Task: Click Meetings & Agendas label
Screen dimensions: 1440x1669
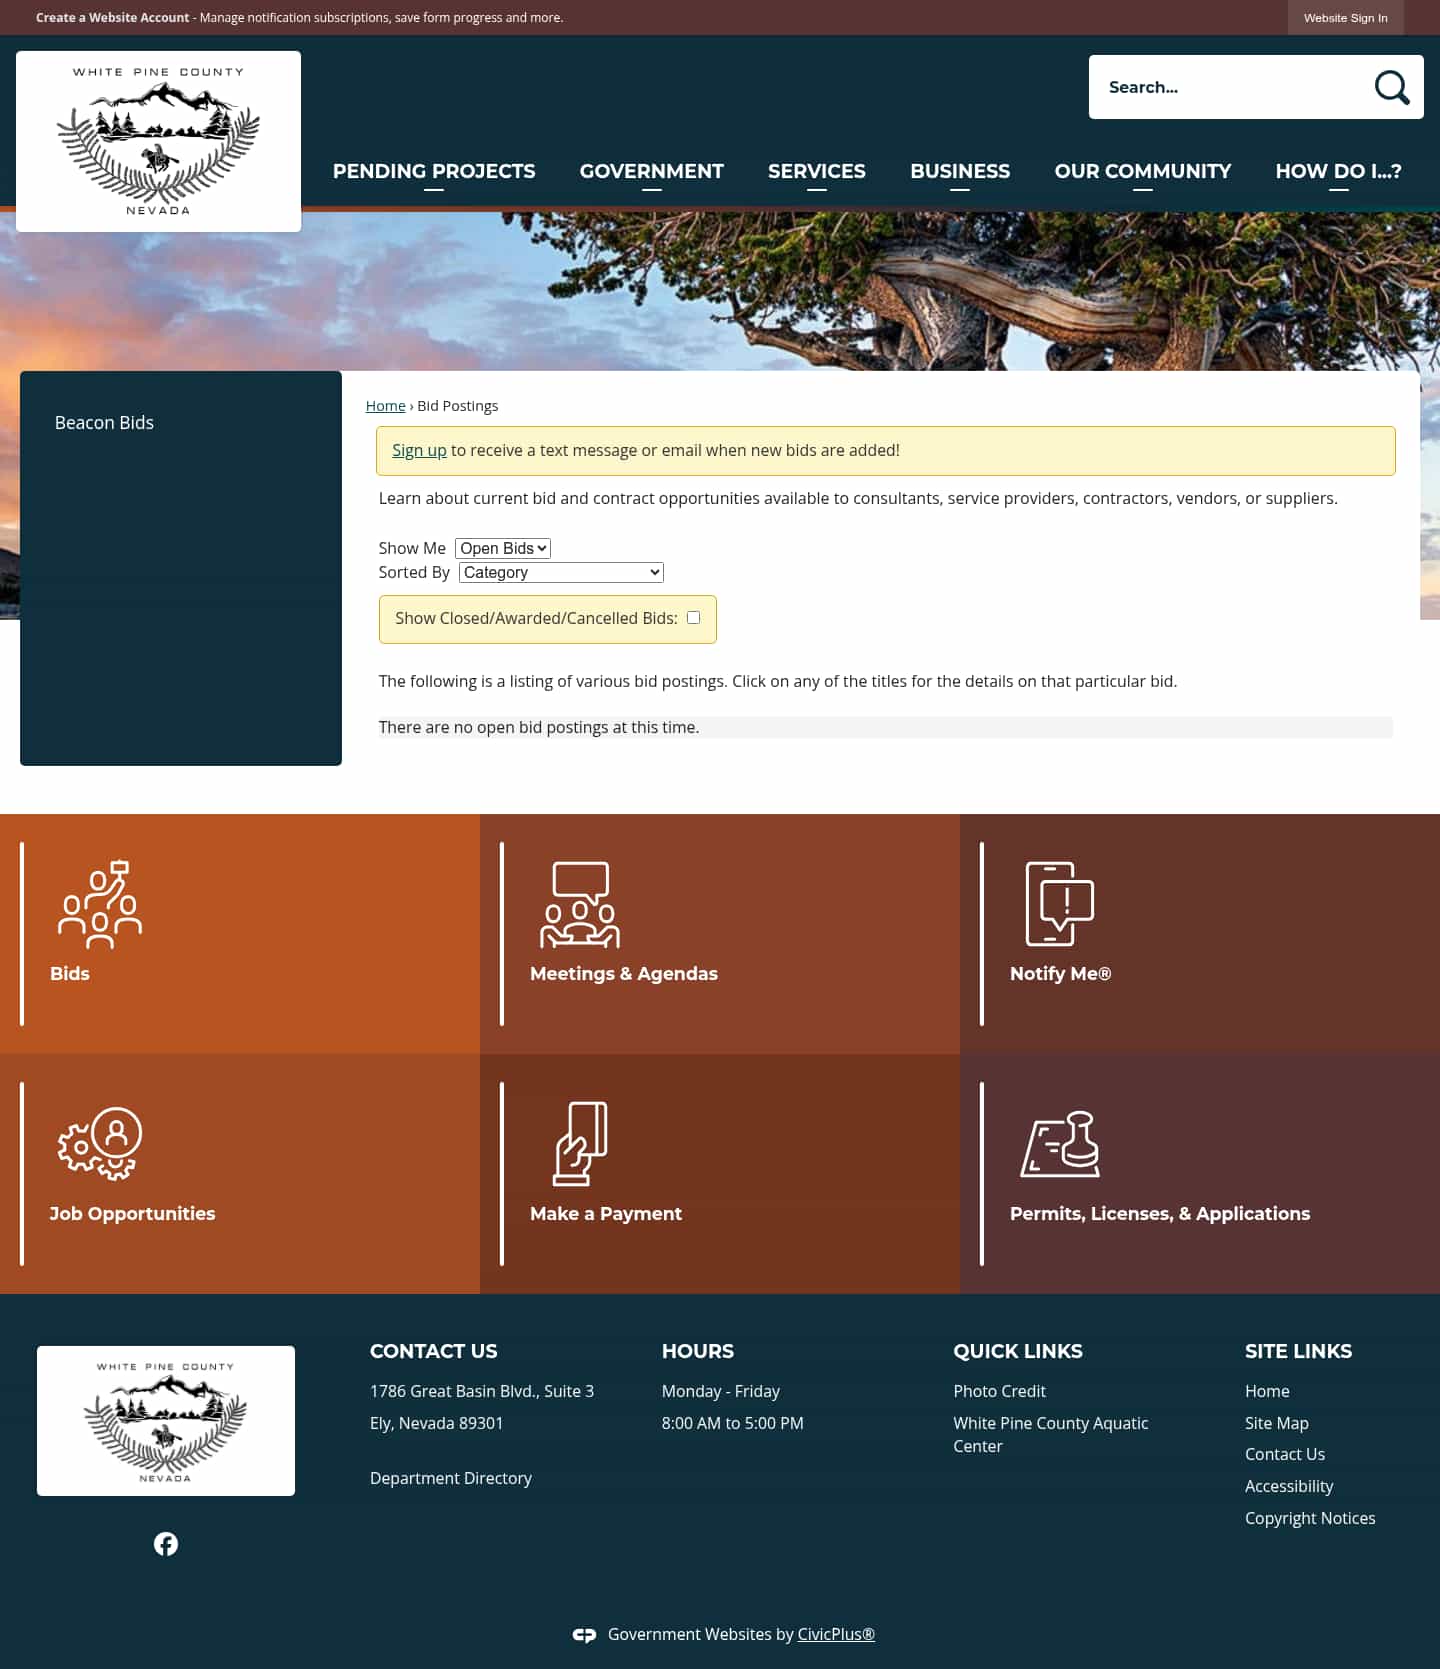Action: click(624, 974)
